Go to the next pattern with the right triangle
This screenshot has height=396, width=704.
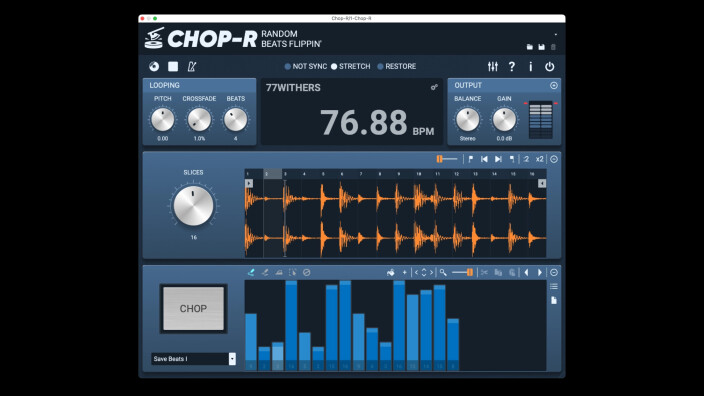click(x=540, y=273)
